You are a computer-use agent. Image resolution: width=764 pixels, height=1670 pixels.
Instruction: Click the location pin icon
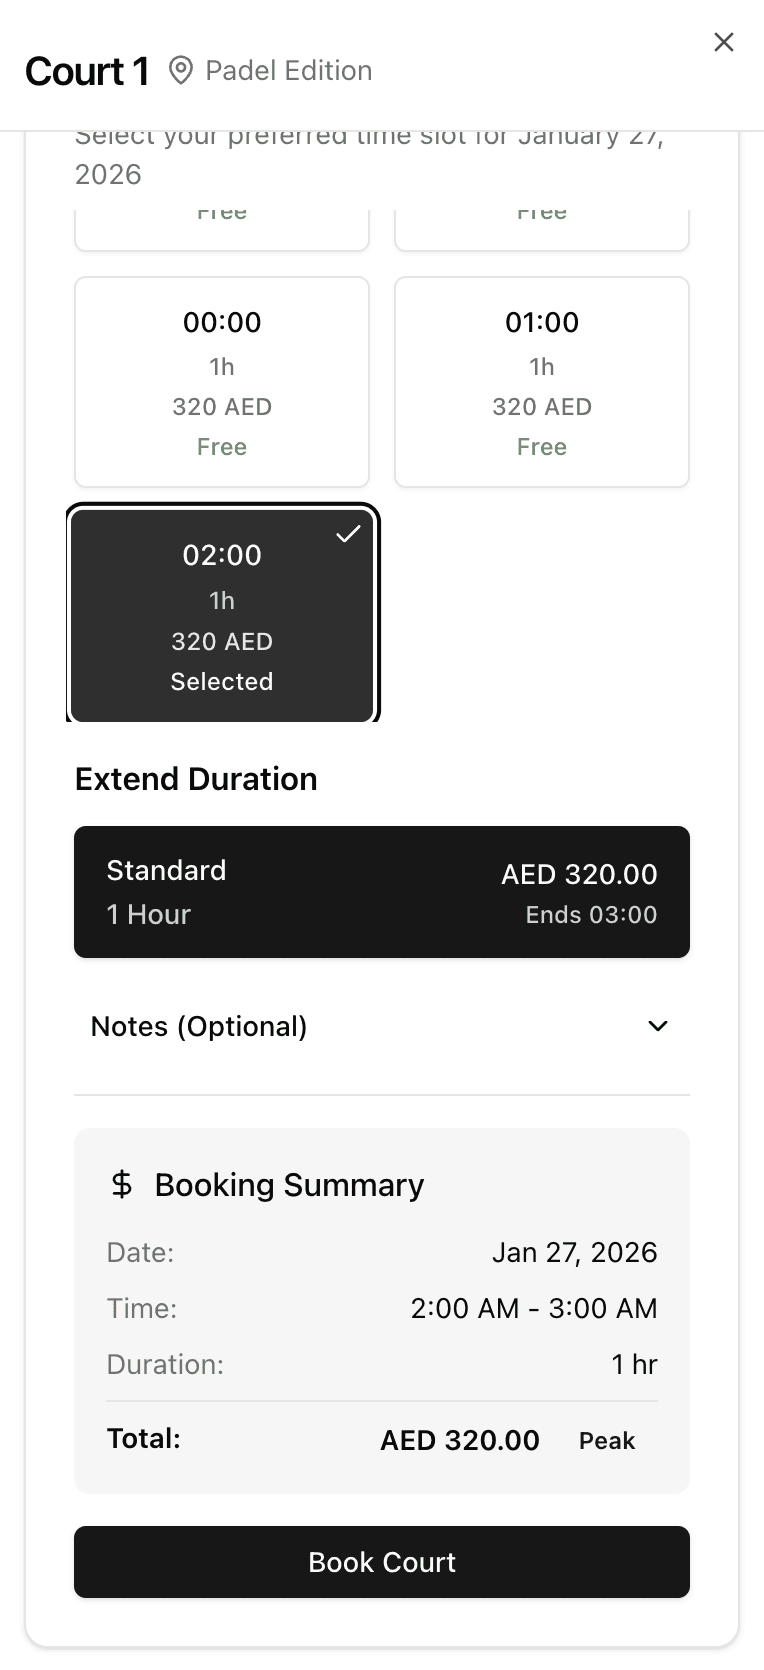[x=180, y=71]
